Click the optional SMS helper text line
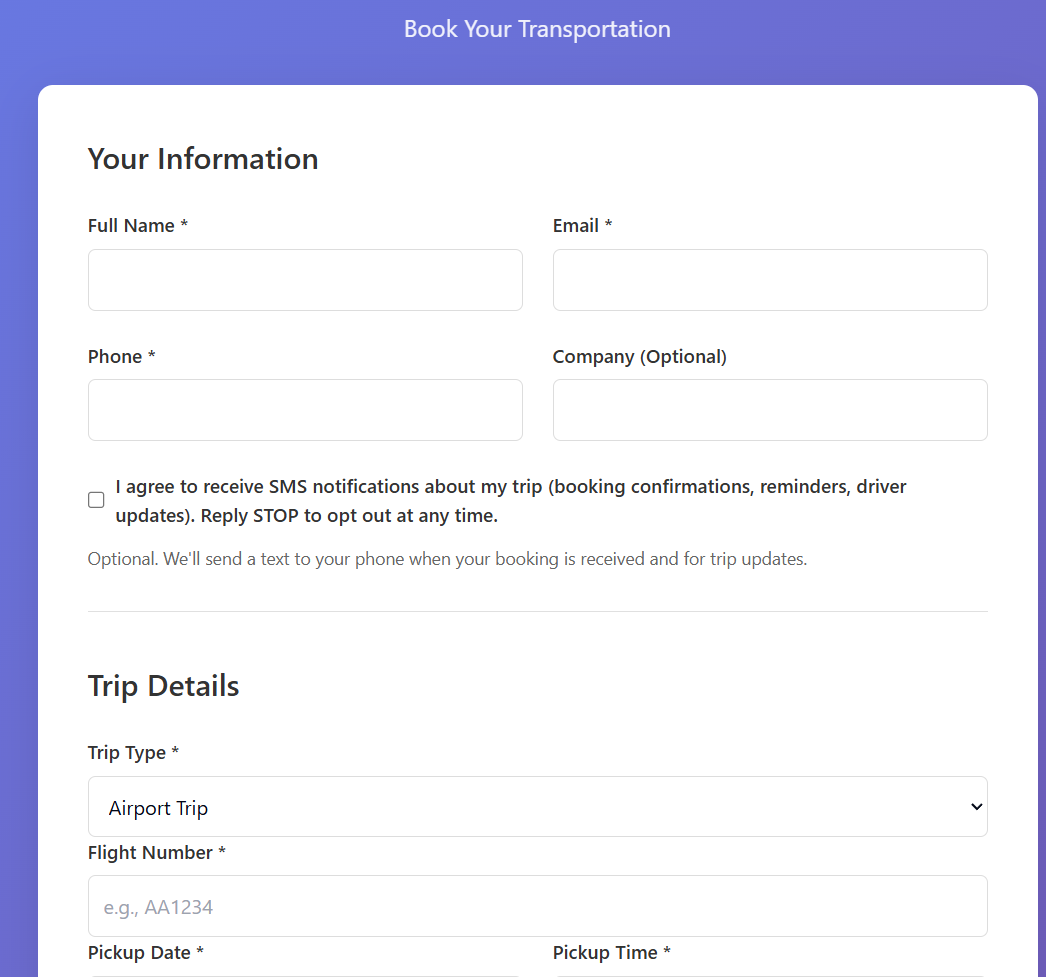The image size is (1046, 977). pyautogui.click(x=447, y=558)
